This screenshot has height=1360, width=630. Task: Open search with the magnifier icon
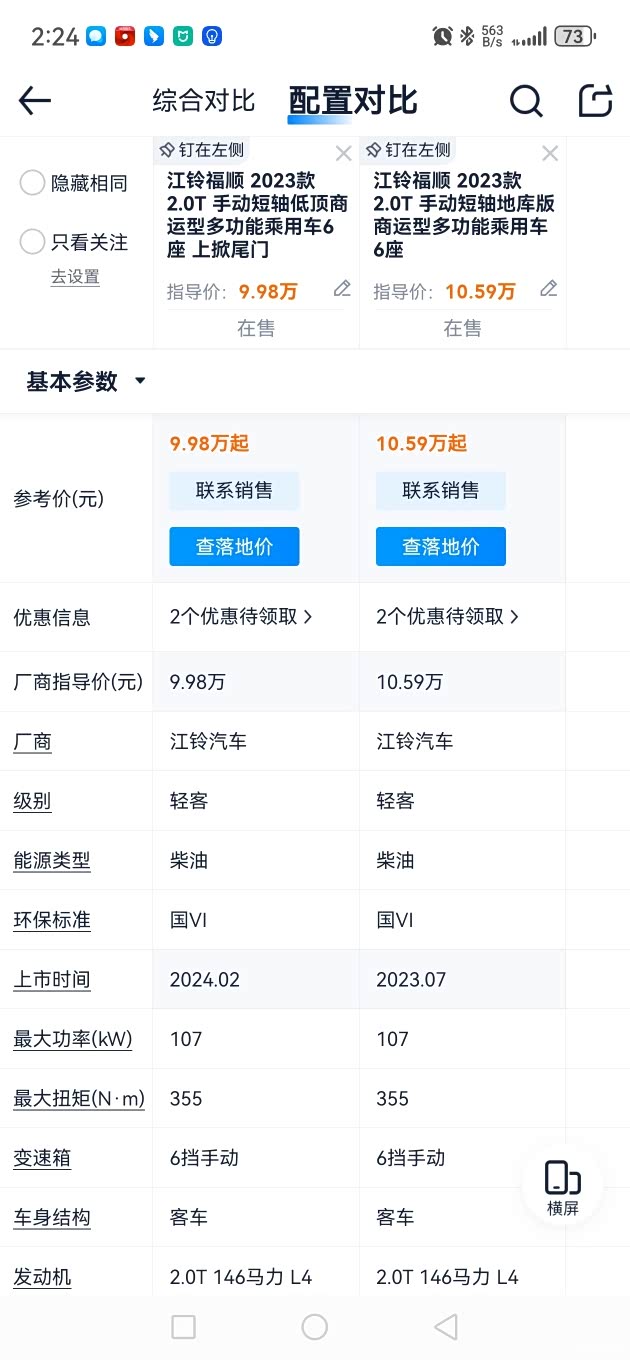tap(526, 100)
